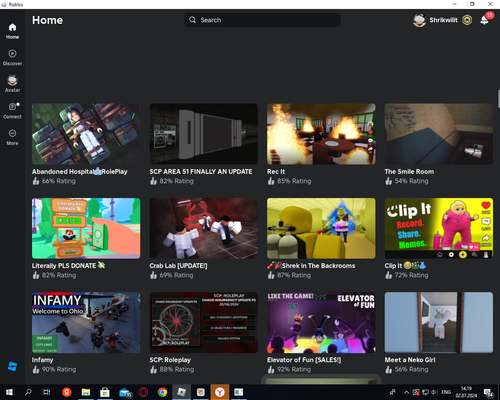Click the thumbs-up icon beside 90% Rating
This screenshot has height=400, width=500.
[x=36, y=369]
